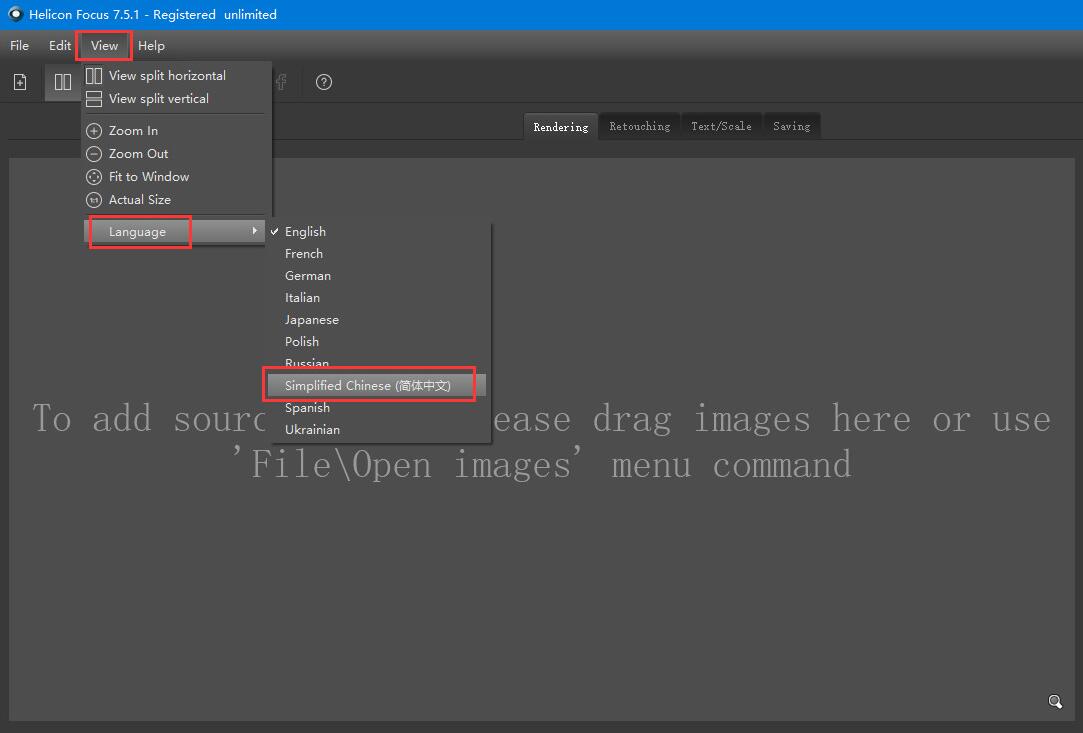1083x733 pixels.
Task: Toggle the split view toolbar button
Action: tap(63, 82)
